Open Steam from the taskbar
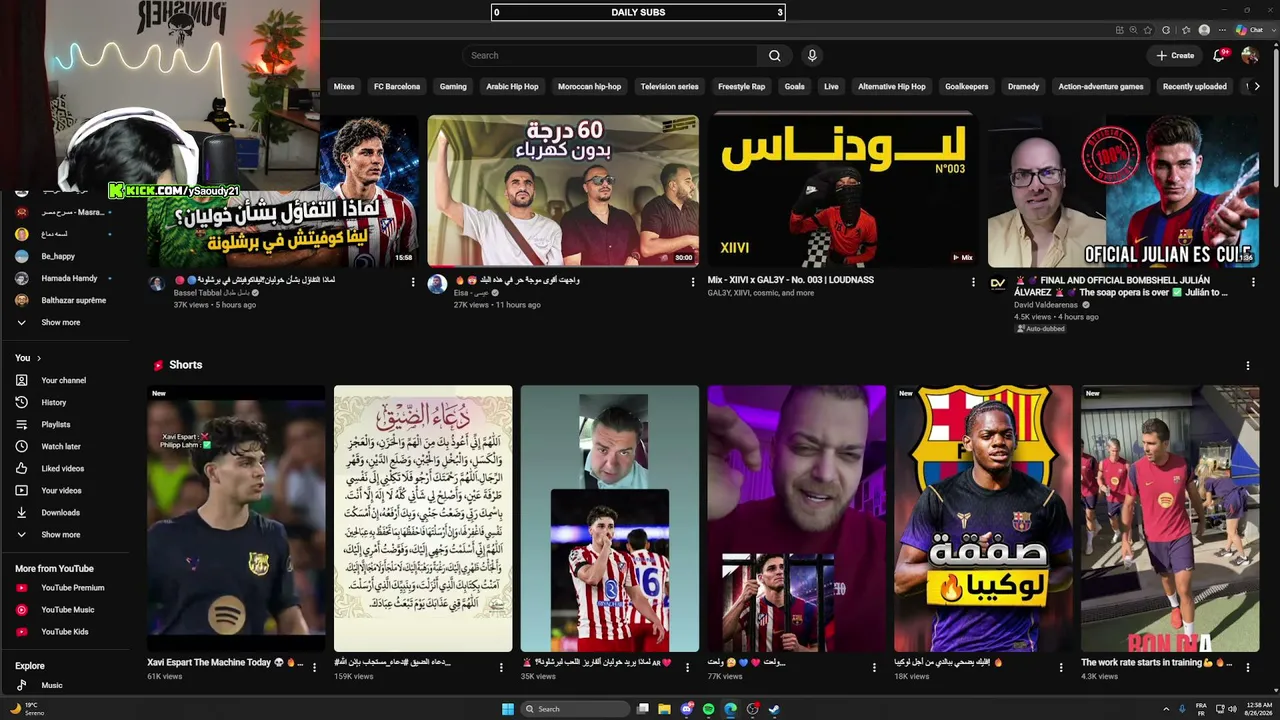The height and width of the screenshot is (720, 1280). point(774,709)
